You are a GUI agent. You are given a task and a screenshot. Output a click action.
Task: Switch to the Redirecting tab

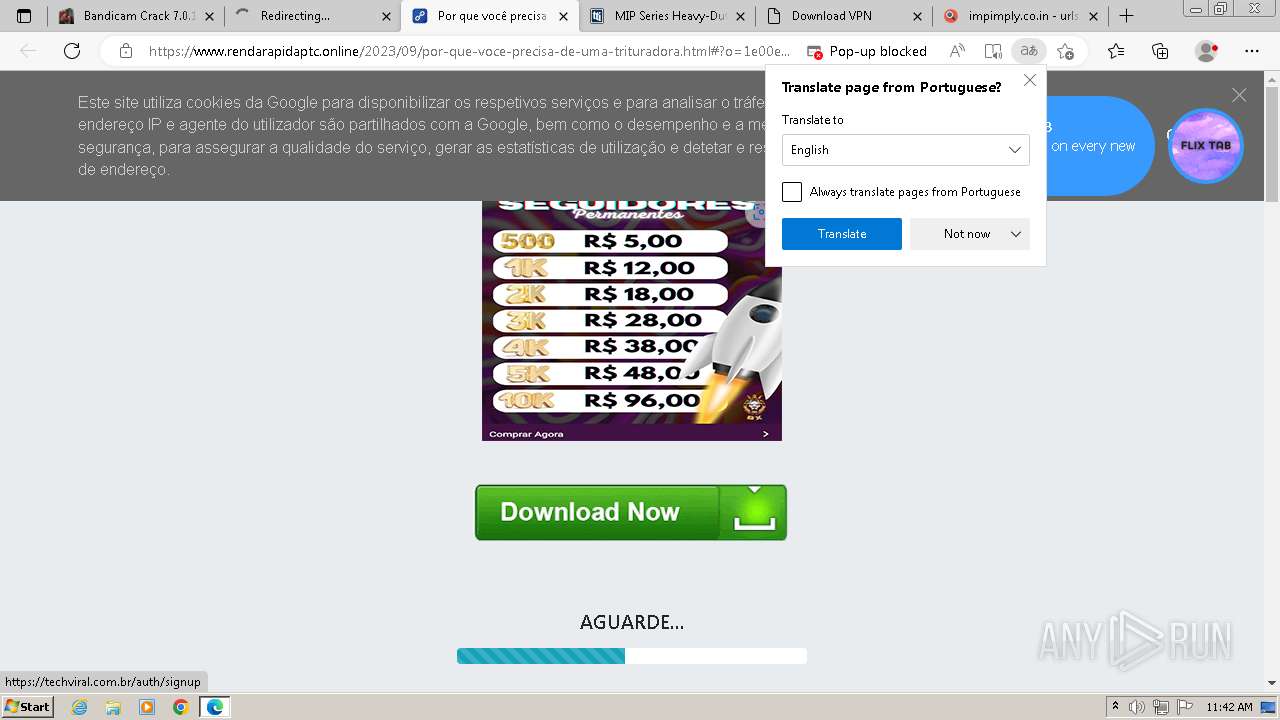coord(310,16)
